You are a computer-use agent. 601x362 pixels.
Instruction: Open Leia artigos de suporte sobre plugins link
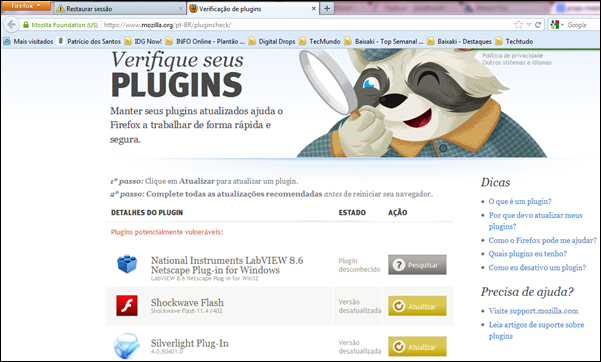(x=536, y=330)
